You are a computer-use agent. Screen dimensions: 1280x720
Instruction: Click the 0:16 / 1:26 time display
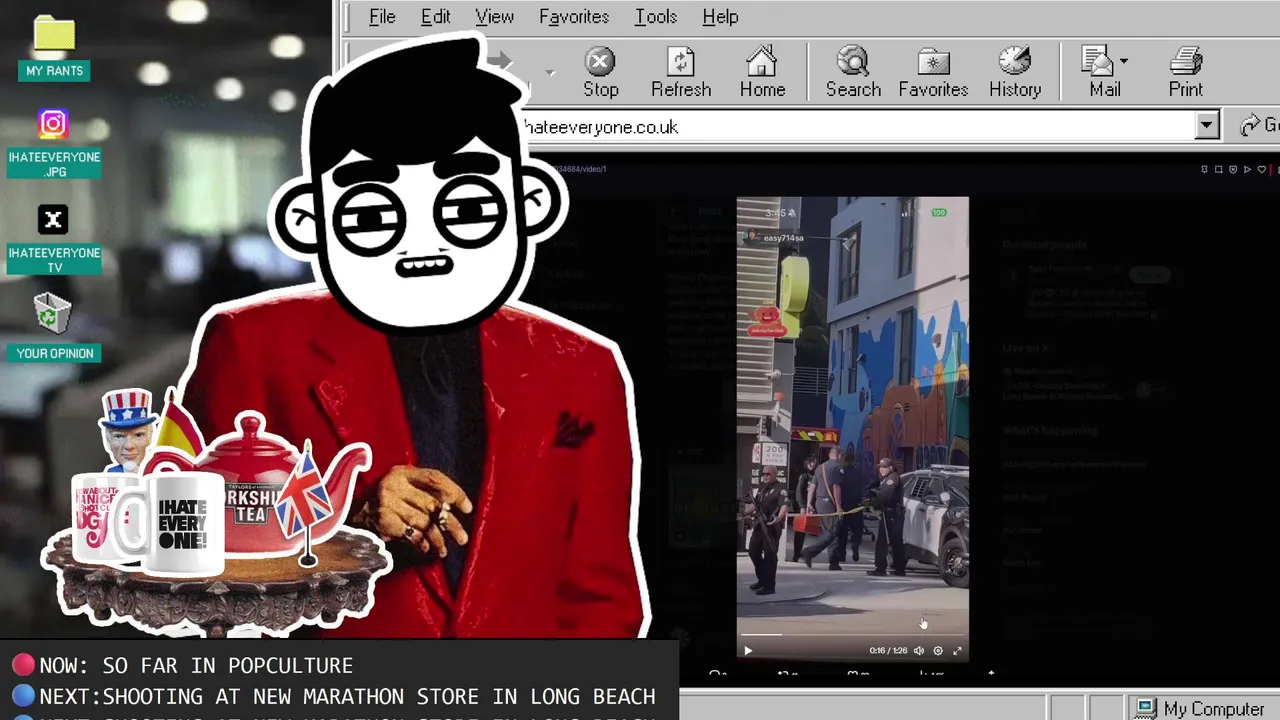tap(888, 651)
